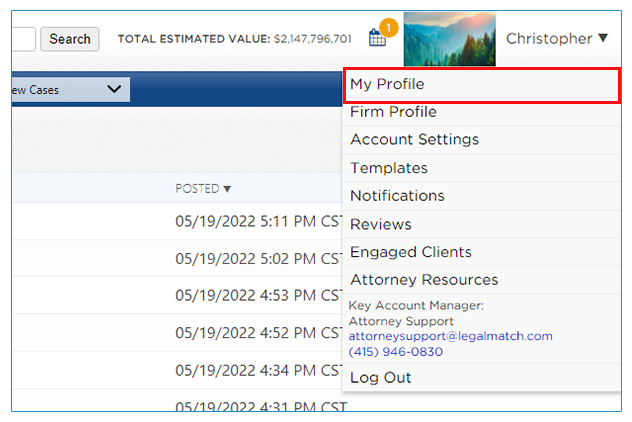Focus the search text field
Image resolution: width=632 pixels, height=422 pixels.
(x=24, y=39)
